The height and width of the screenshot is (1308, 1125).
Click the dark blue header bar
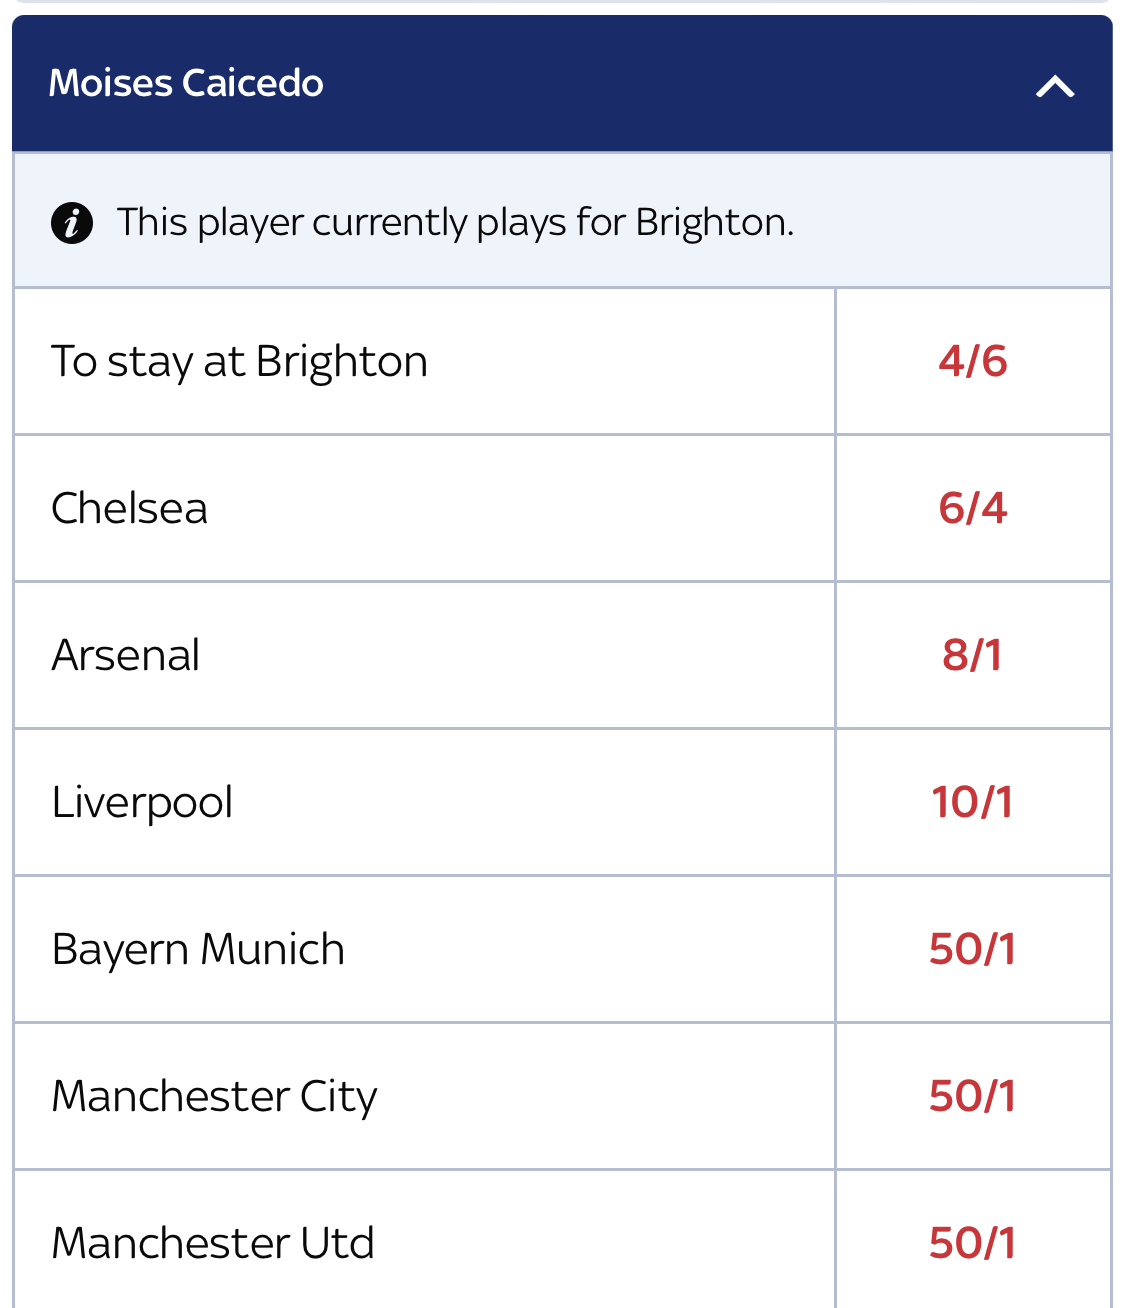click(562, 83)
